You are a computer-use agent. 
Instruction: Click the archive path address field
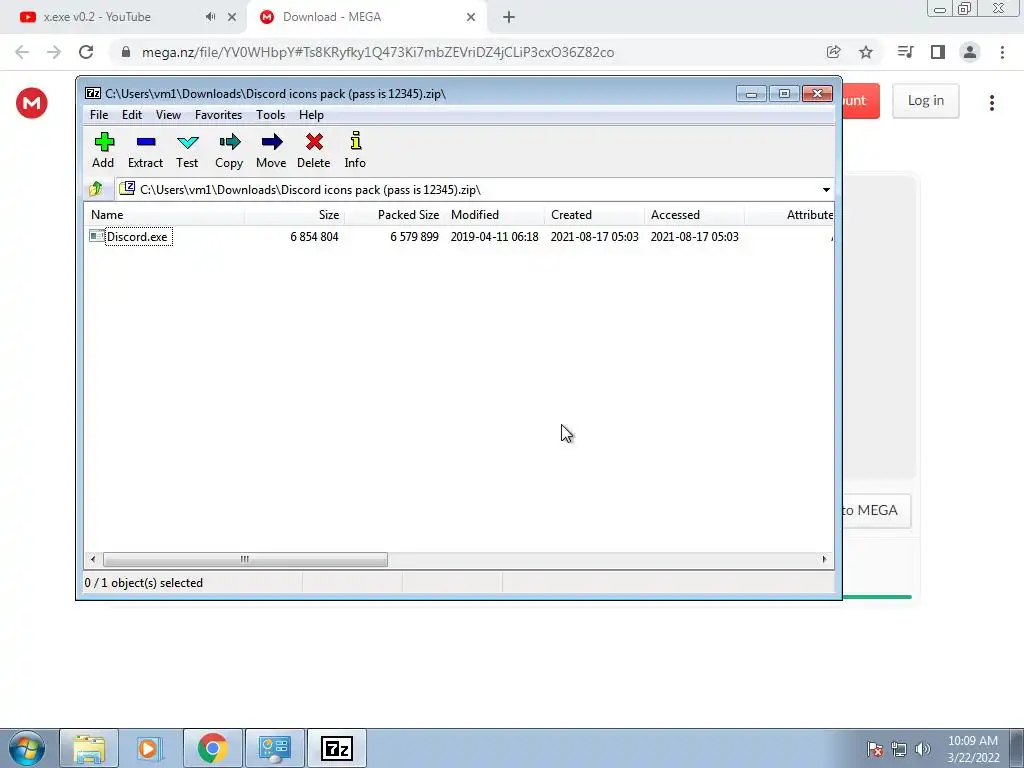[x=475, y=190]
